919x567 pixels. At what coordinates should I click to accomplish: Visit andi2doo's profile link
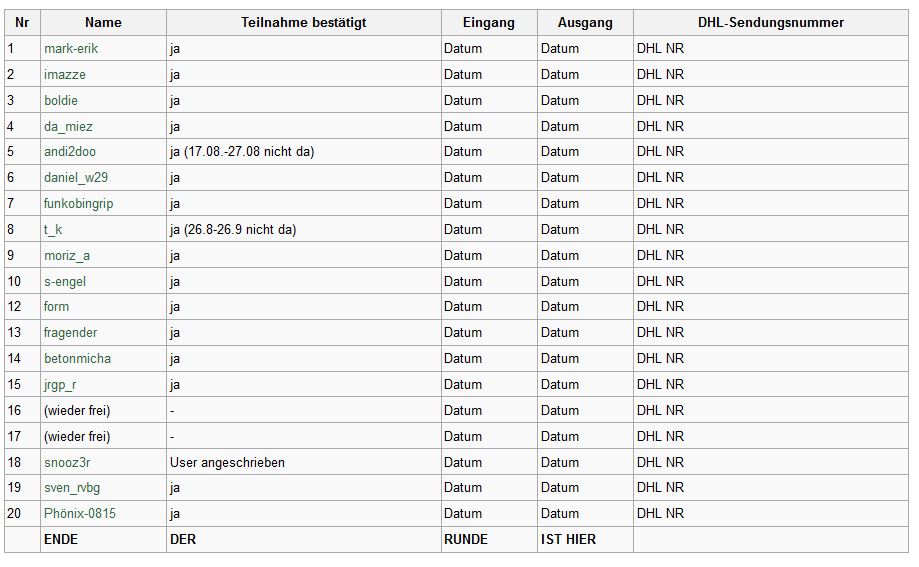pos(70,152)
